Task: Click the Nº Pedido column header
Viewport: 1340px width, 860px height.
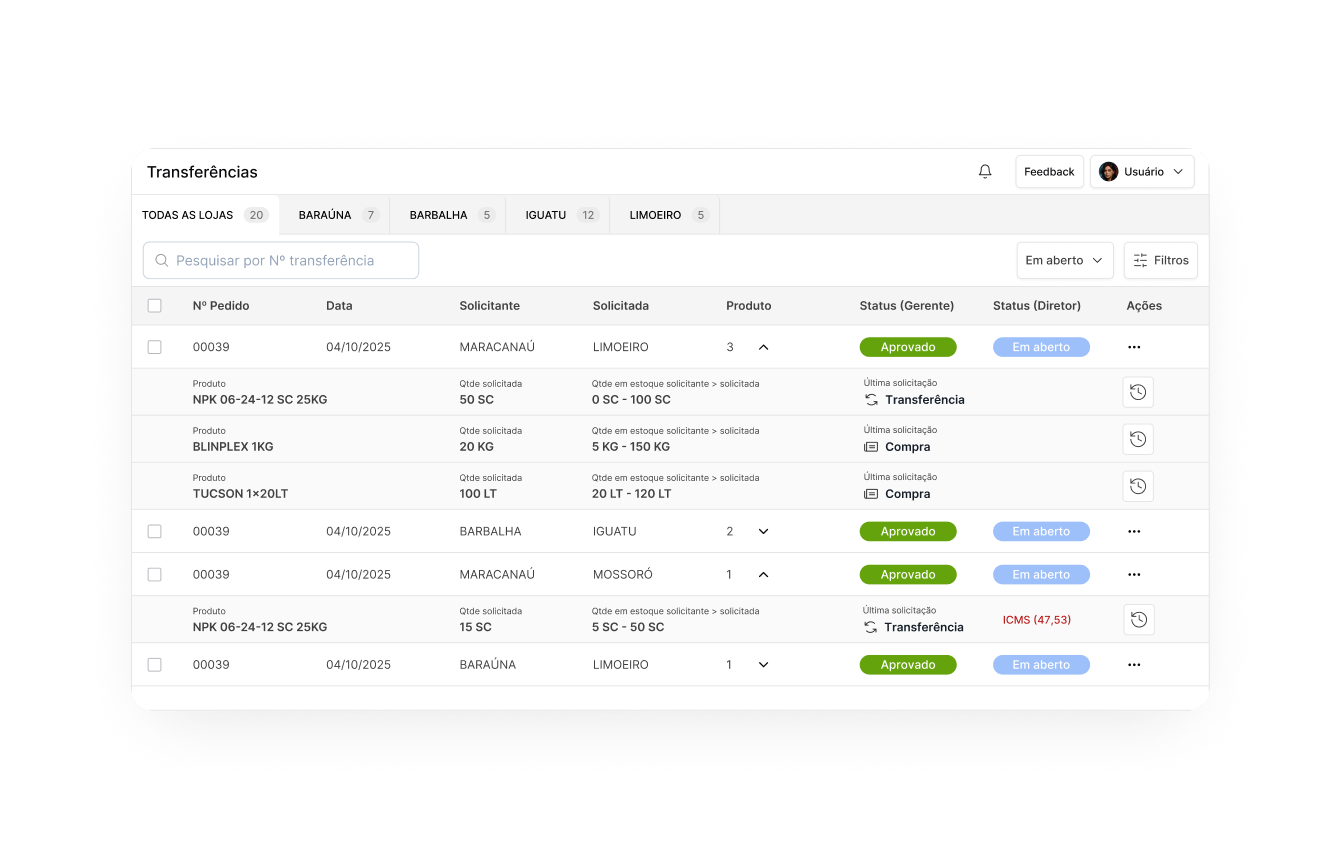Action: [221, 306]
